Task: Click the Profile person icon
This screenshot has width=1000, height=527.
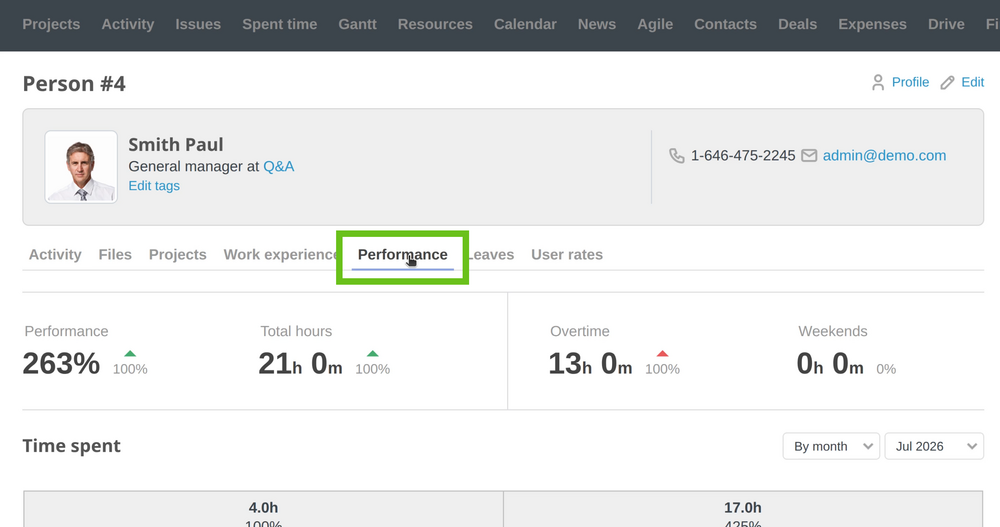Action: [878, 82]
